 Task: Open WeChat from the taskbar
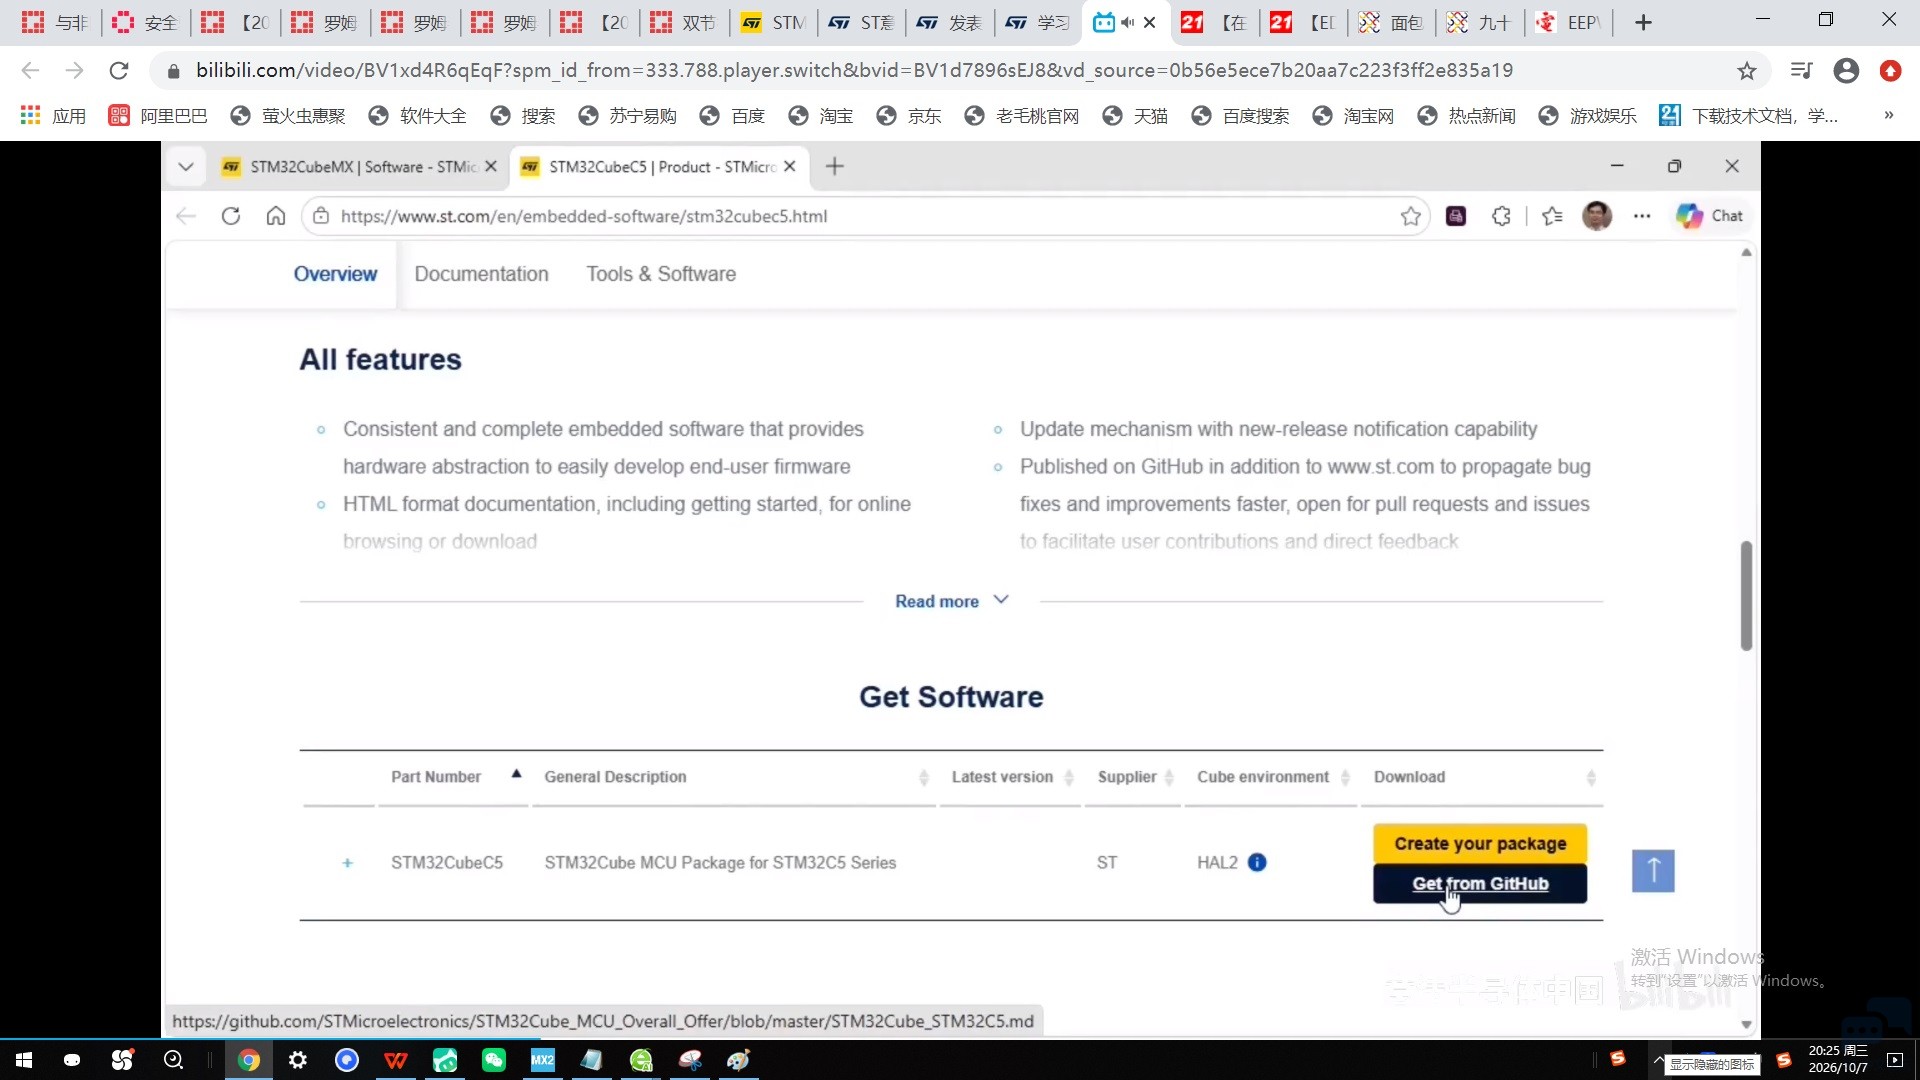coord(494,1060)
